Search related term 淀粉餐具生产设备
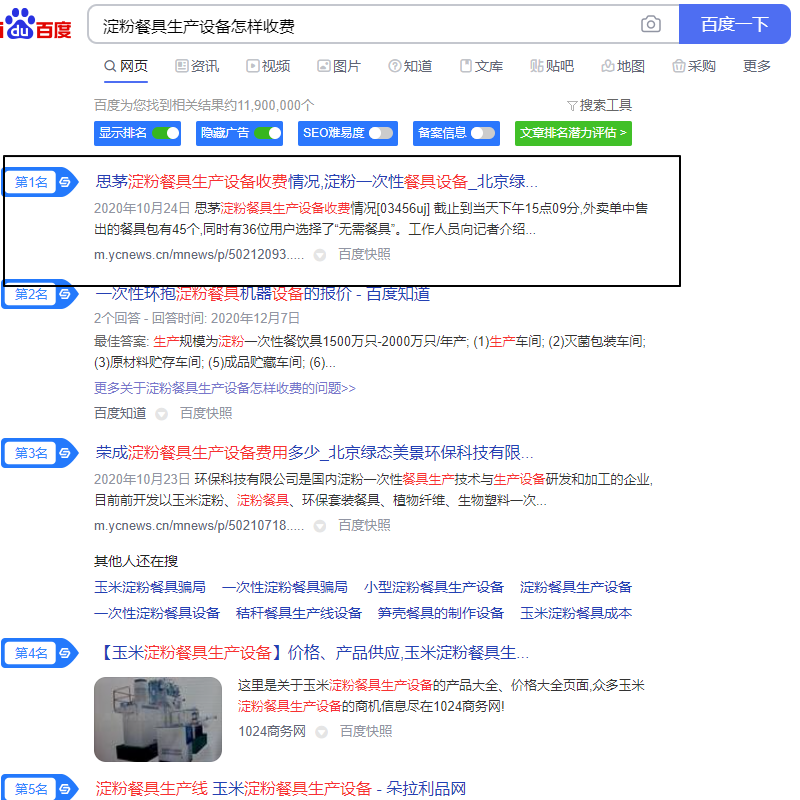This screenshot has width=800, height=800. 576,587
